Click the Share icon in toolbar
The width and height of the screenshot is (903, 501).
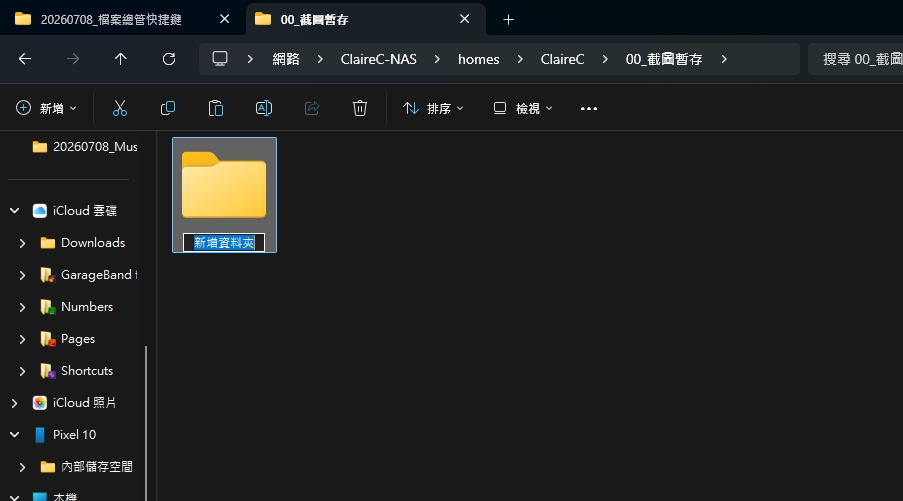point(312,108)
